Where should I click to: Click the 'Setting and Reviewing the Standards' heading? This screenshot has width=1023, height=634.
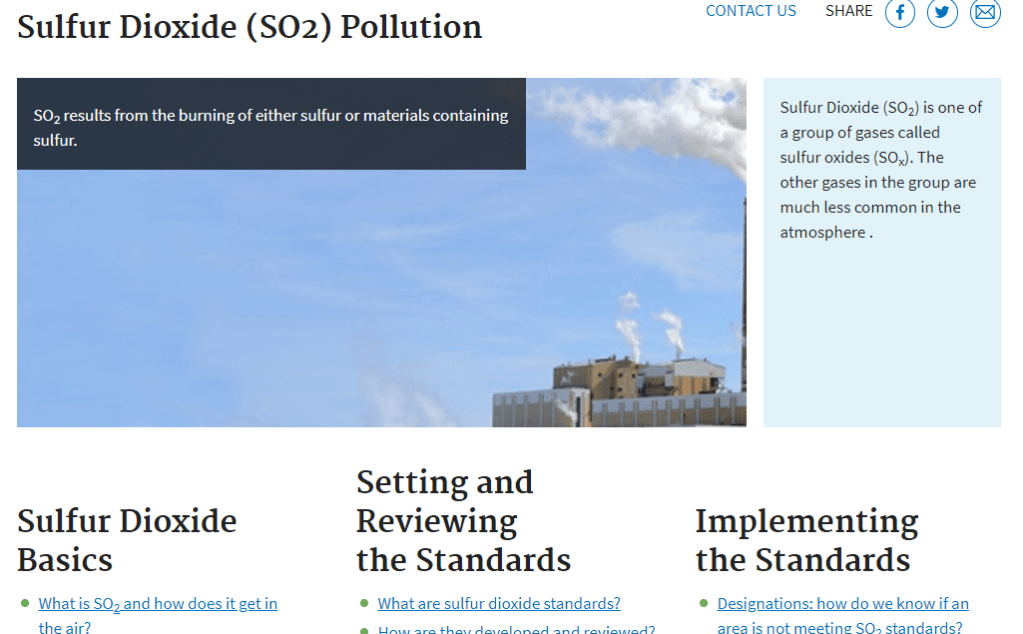(463, 521)
